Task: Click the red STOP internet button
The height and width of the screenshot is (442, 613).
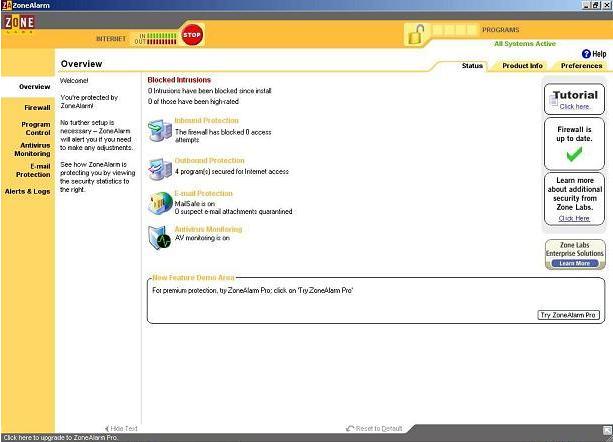Action: [192, 35]
